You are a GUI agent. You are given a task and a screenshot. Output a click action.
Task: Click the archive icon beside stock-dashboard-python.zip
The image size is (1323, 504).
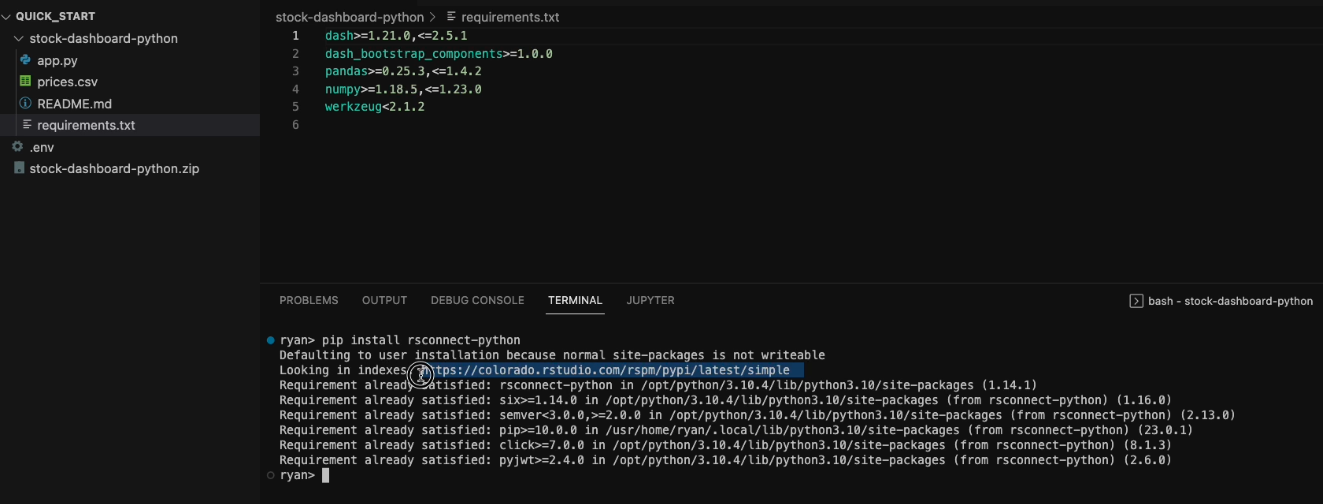(x=18, y=168)
